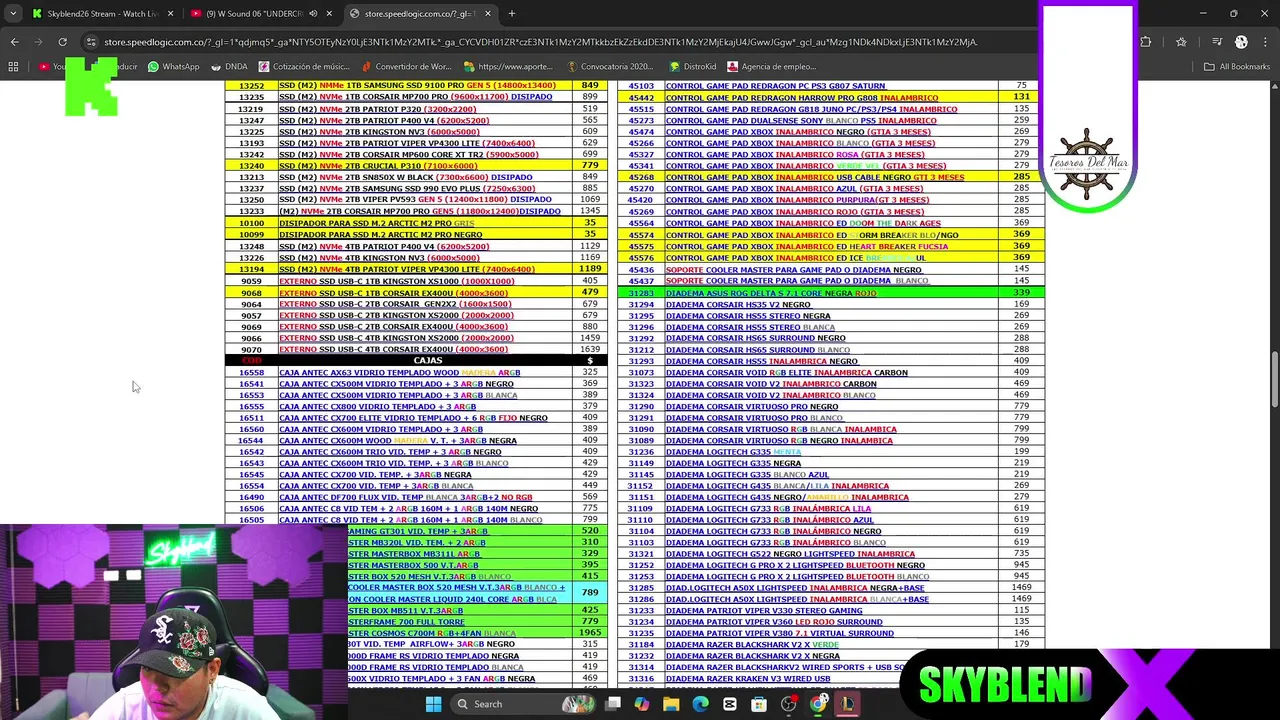1280x720 pixels.
Task: Open Control Game Pad Redragon PC PS3 G807 Saturn
Action: [775, 86]
